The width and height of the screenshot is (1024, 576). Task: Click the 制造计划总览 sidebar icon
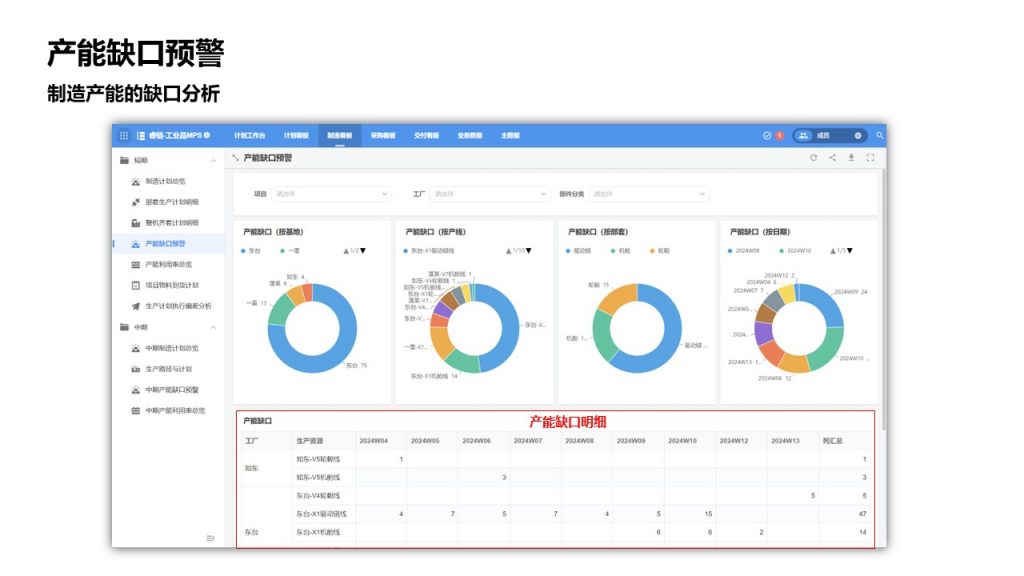point(135,182)
